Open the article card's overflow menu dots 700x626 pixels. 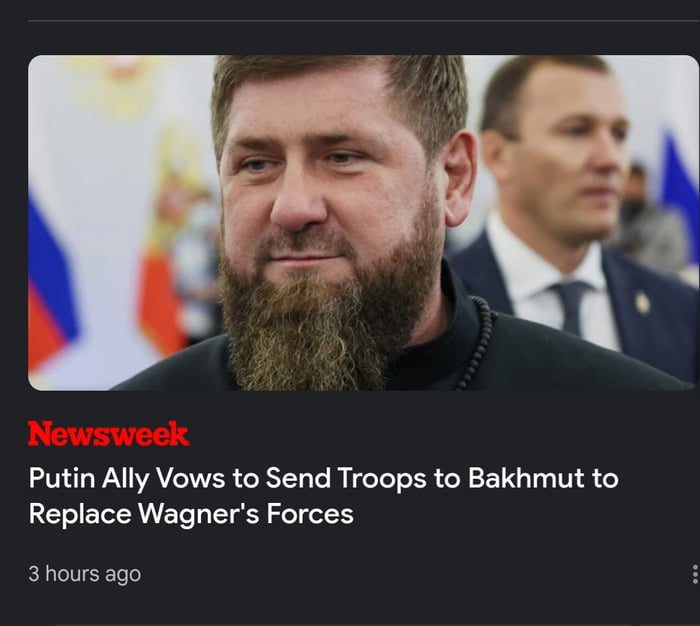point(695,574)
